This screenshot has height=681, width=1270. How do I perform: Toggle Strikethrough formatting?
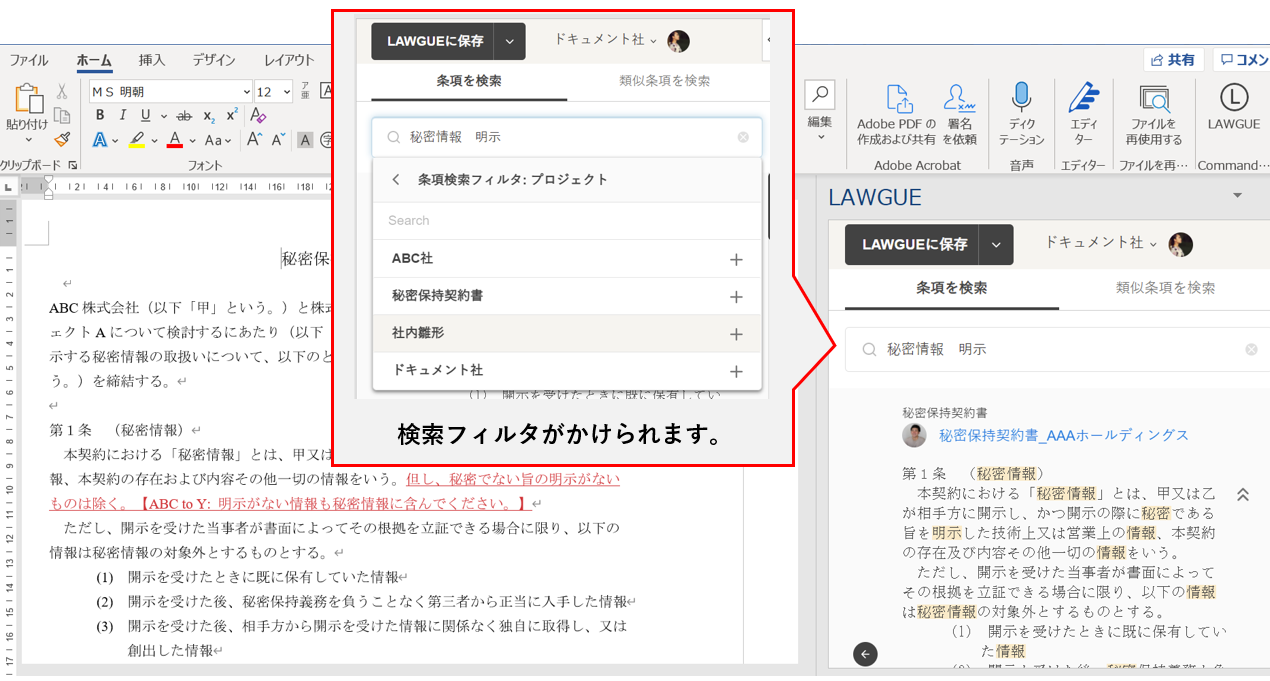coord(184,116)
